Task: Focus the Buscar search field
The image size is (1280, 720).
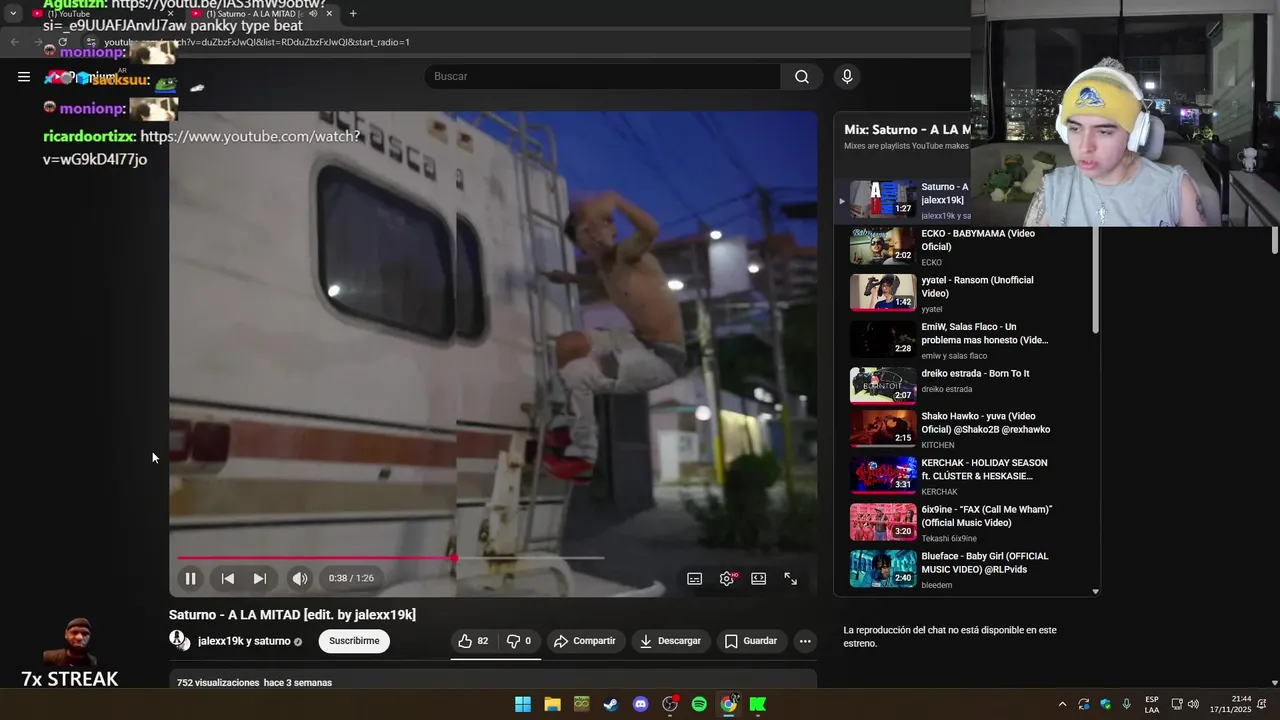Action: (603, 76)
